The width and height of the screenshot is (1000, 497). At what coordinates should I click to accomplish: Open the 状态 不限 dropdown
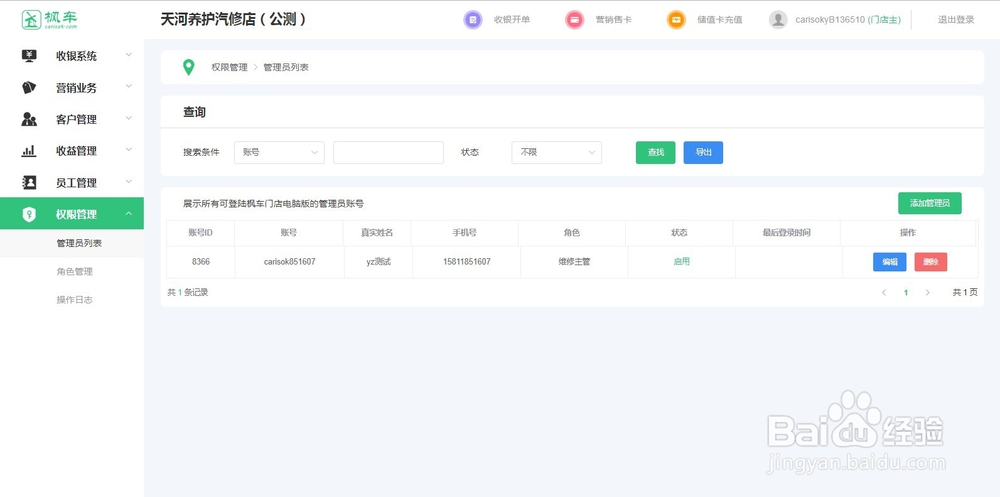pyautogui.click(x=557, y=152)
